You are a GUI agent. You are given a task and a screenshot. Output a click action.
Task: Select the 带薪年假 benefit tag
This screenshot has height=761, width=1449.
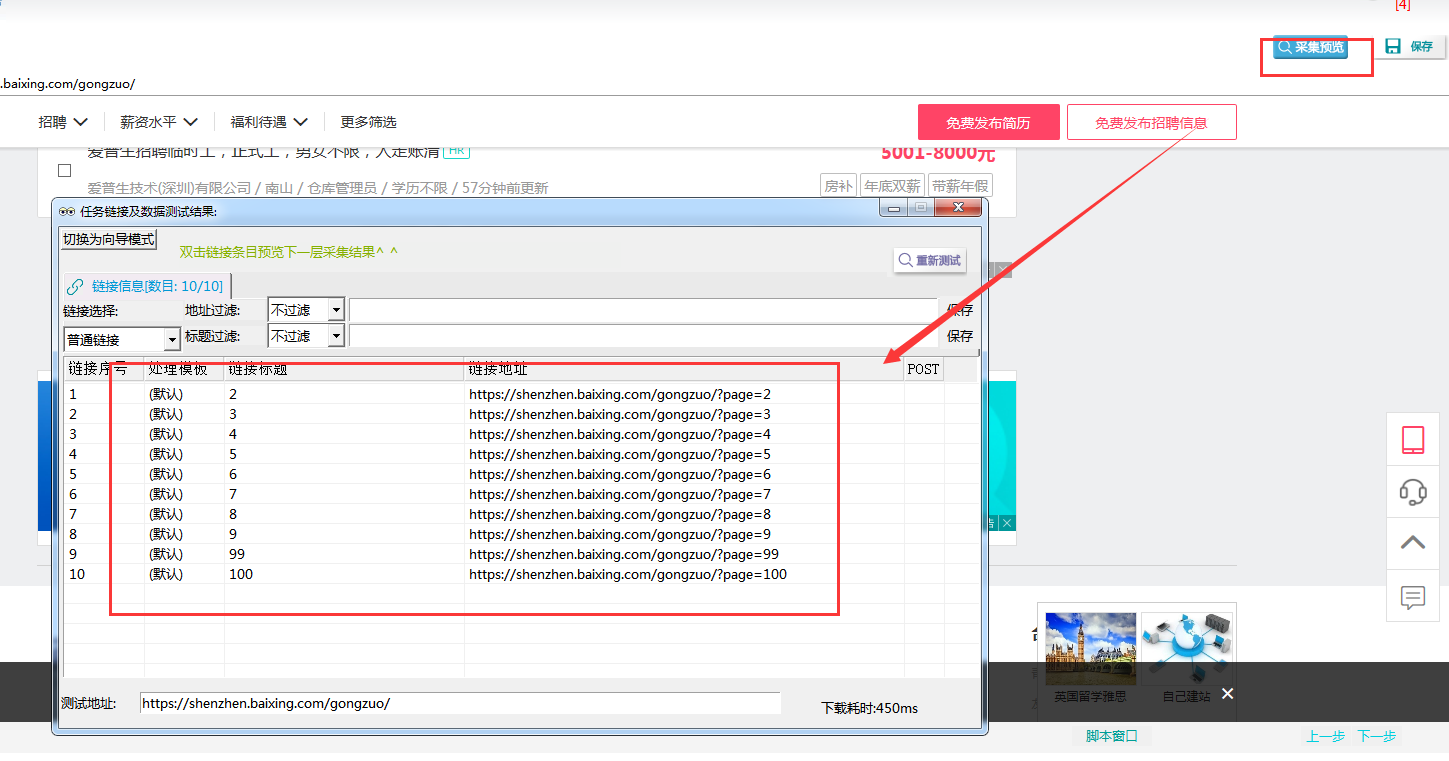coord(960,186)
